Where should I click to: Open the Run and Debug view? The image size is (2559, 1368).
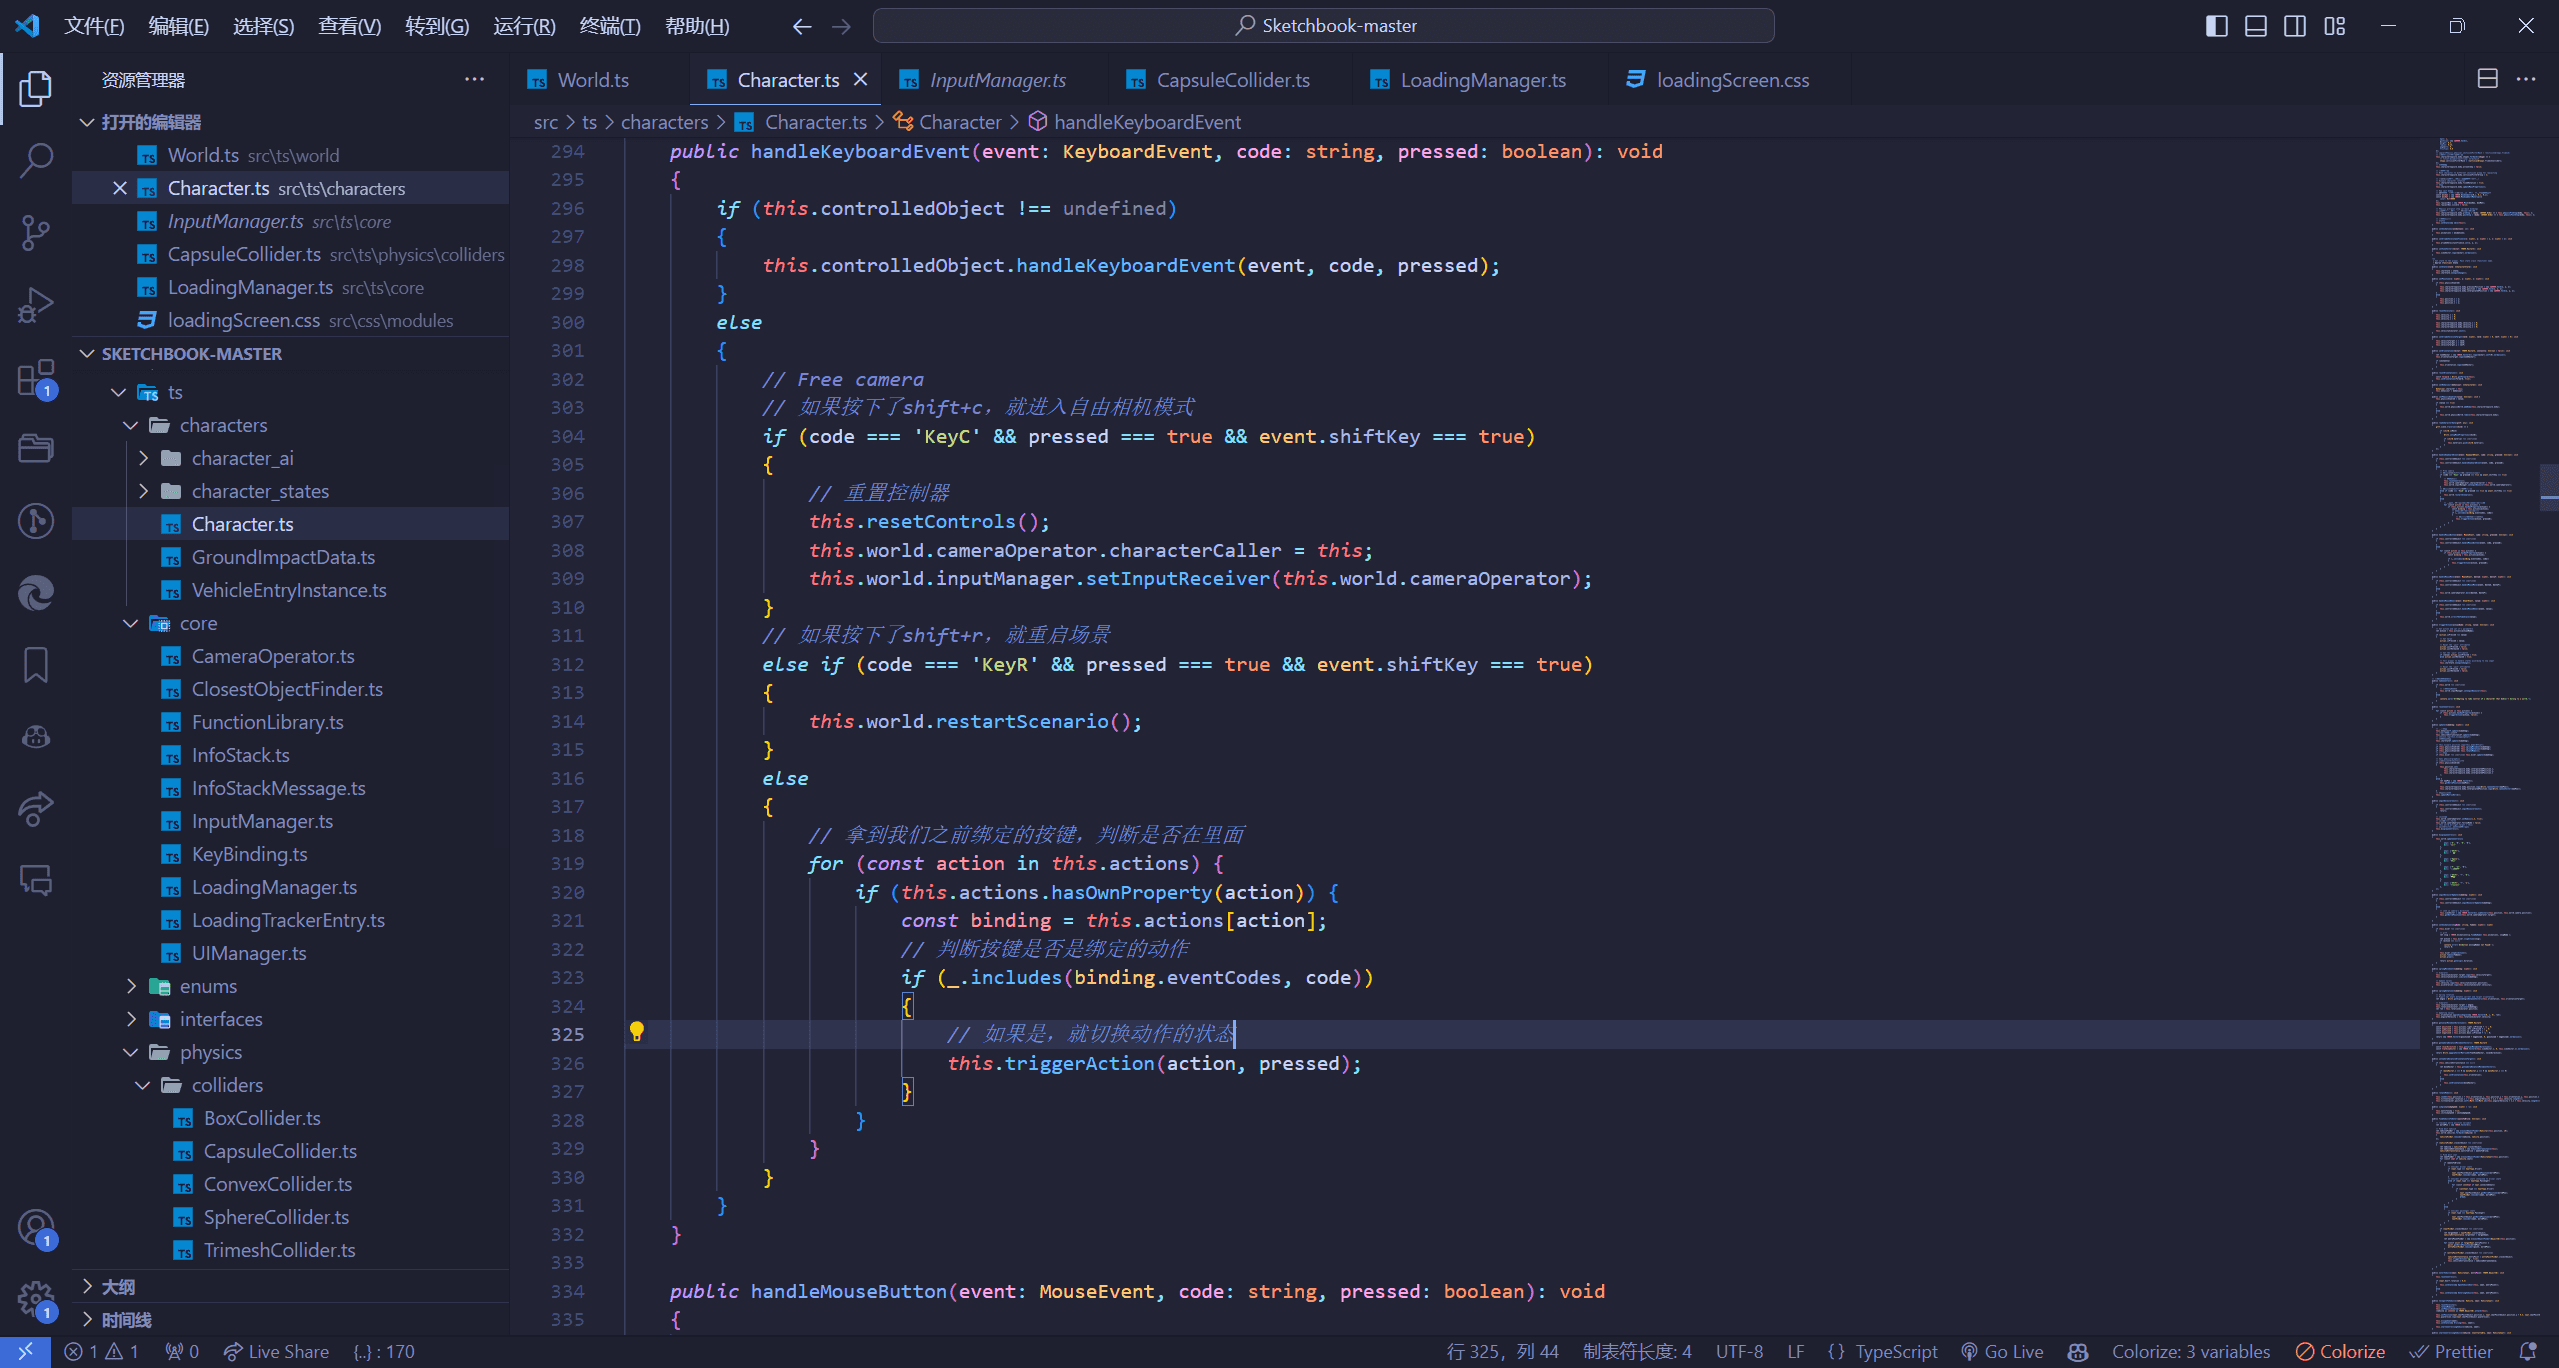[36, 304]
